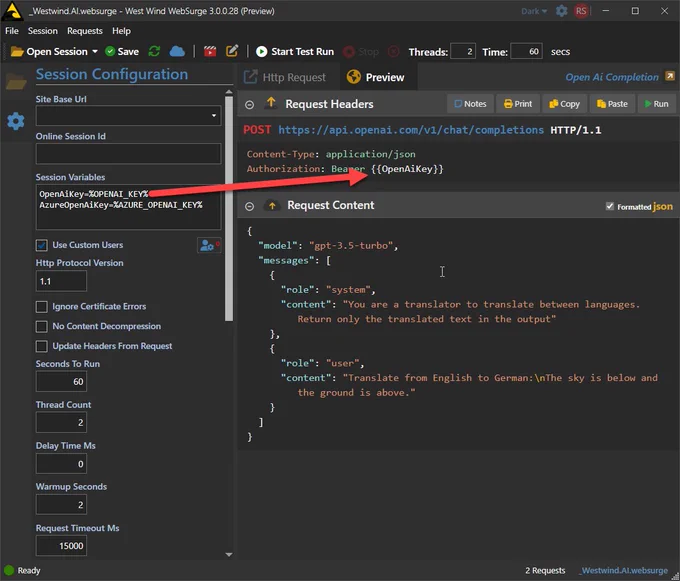
Task: Toggle the Formatted json checkbox
Action: [x=610, y=206]
